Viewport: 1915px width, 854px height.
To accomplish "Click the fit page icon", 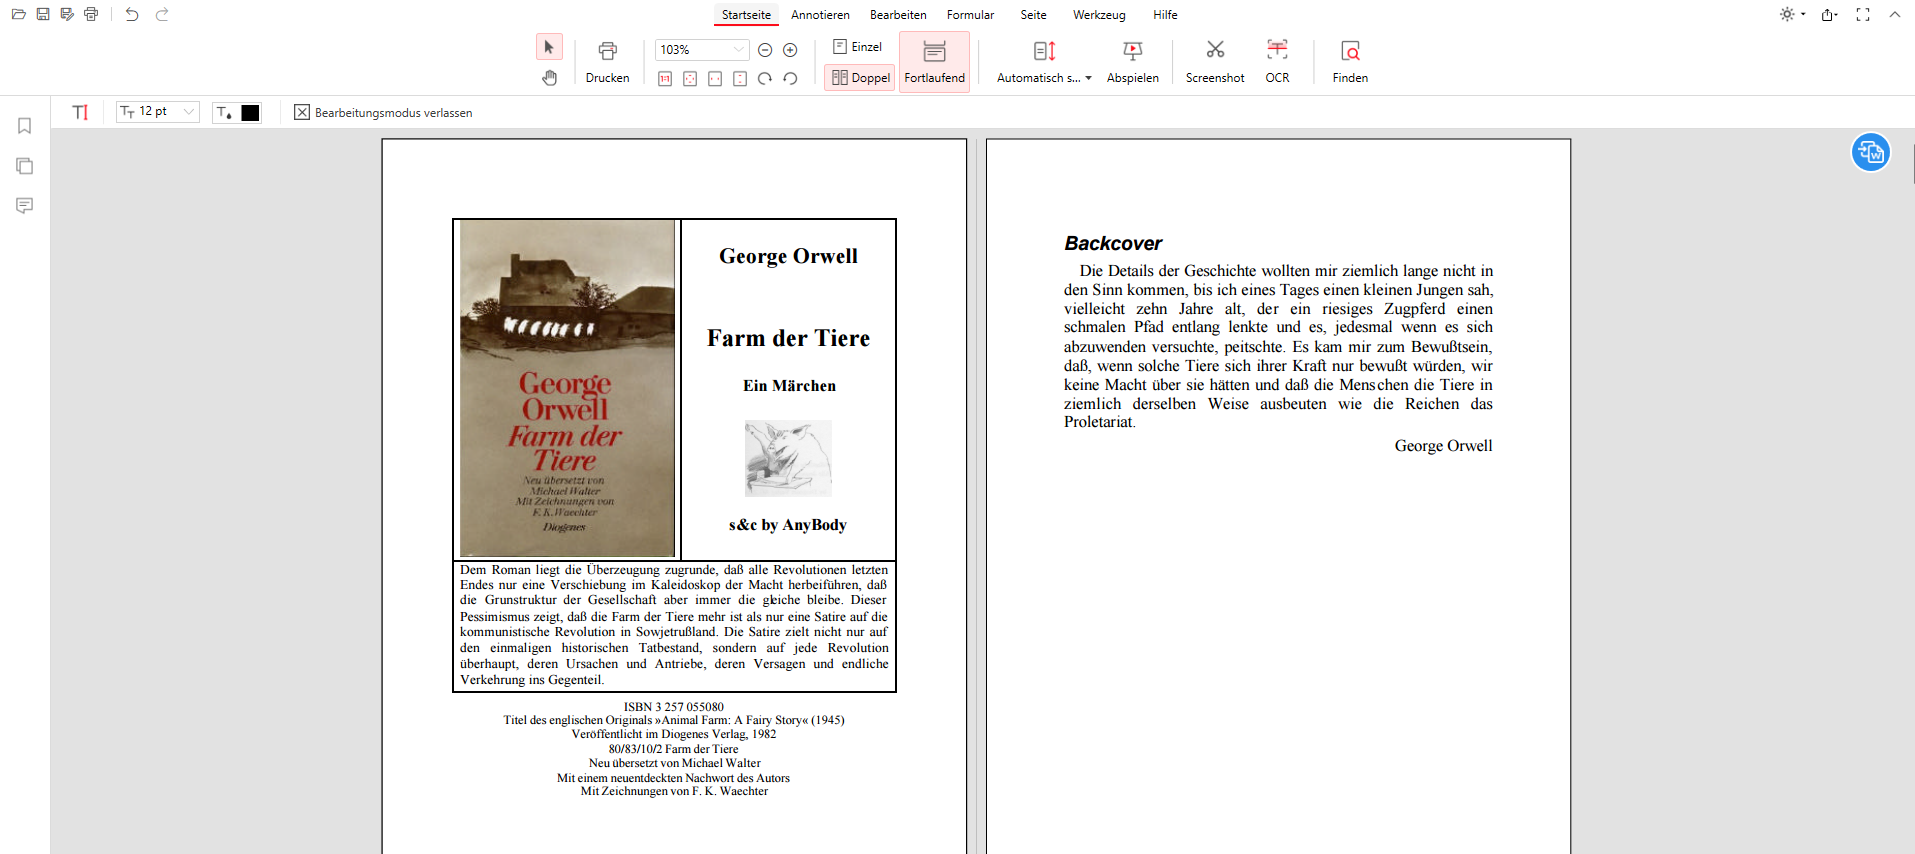I will 690,79.
